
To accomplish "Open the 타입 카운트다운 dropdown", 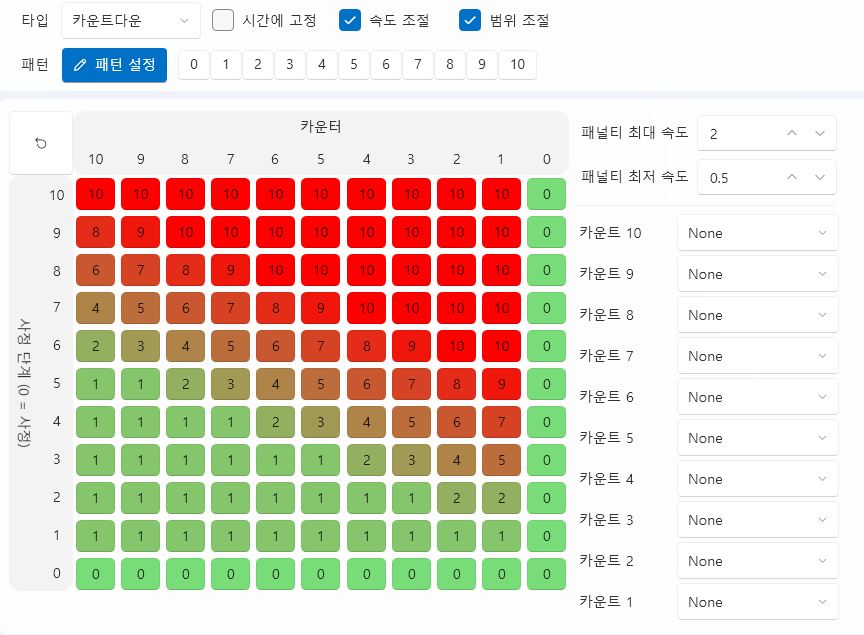I will click(x=130, y=20).
